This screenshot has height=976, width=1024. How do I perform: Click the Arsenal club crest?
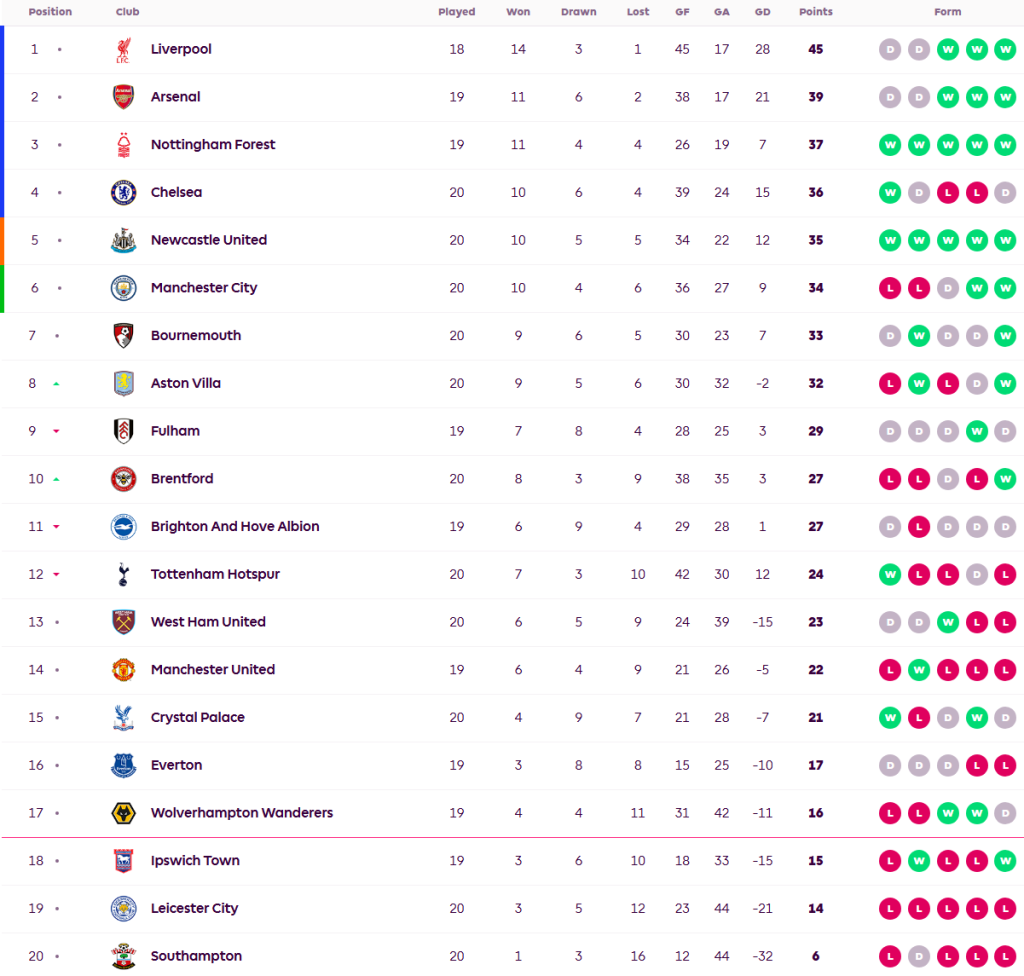point(123,97)
